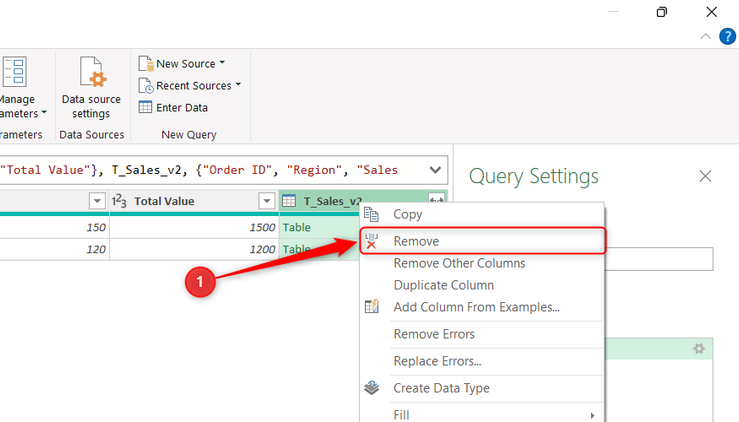Click the T_Sales_v2 table type icon
Image resolution: width=739 pixels, height=422 pixels.
coord(289,201)
